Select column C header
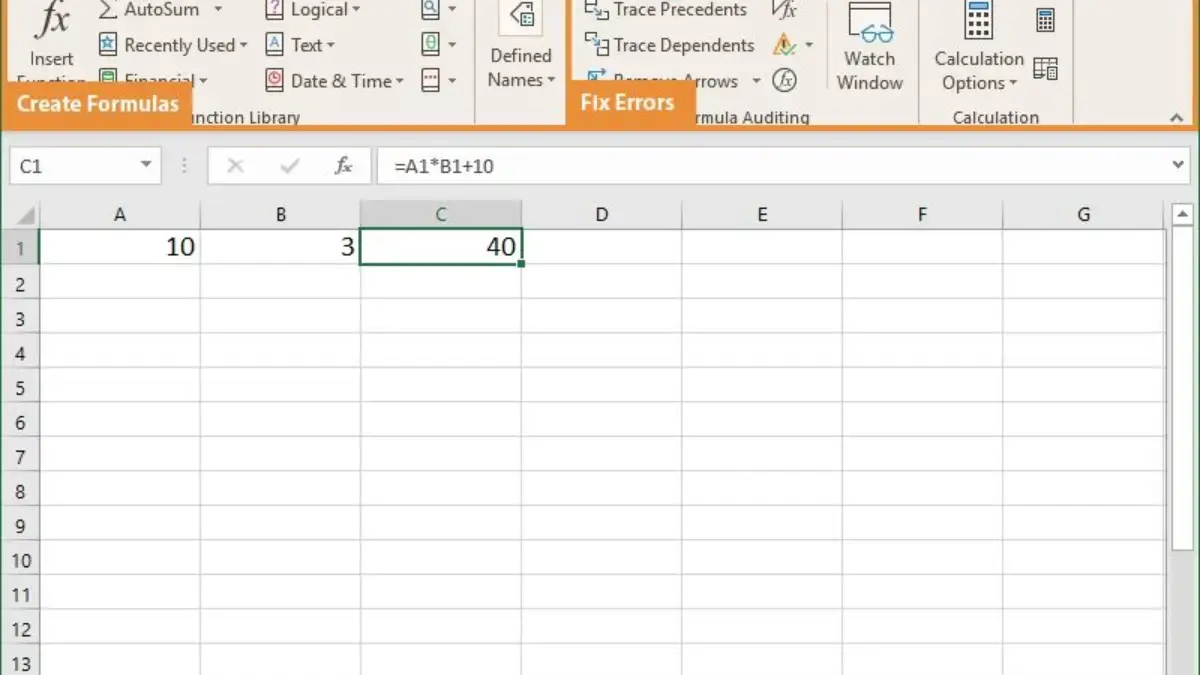Image resolution: width=1200 pixels, height=675 pixels. [x=441, y=215]
